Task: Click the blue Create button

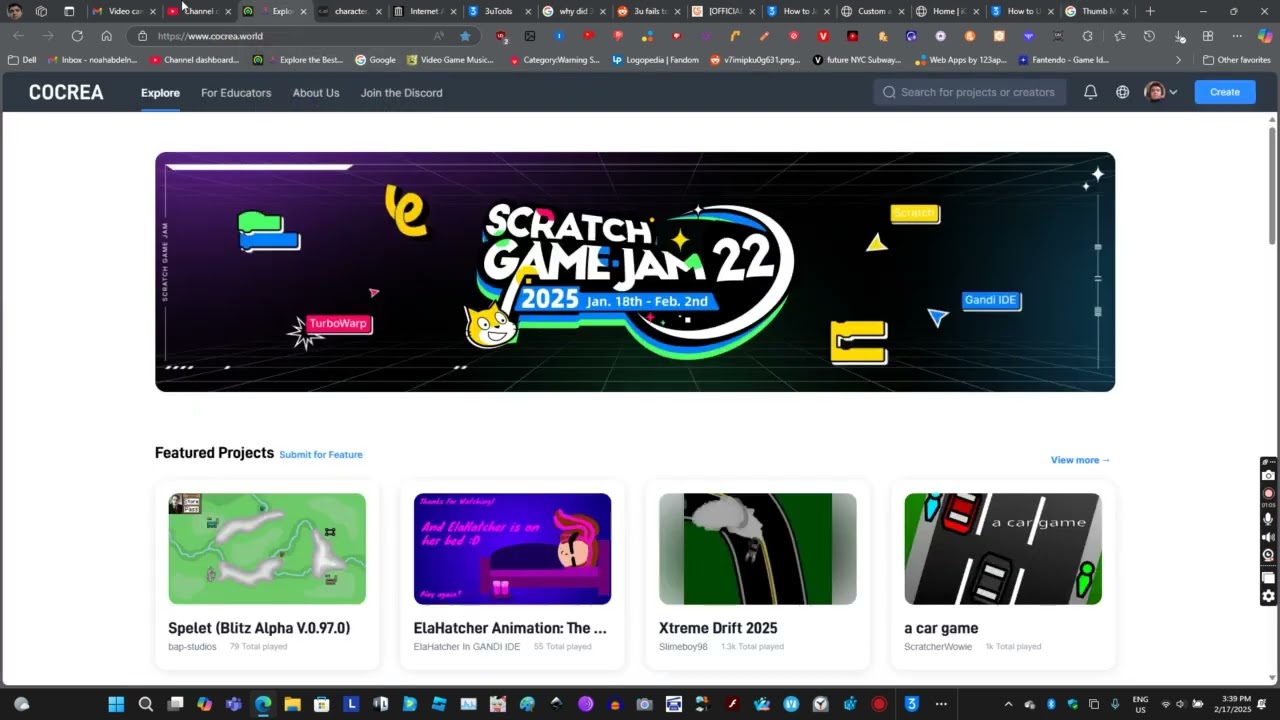Action: 1225,92
